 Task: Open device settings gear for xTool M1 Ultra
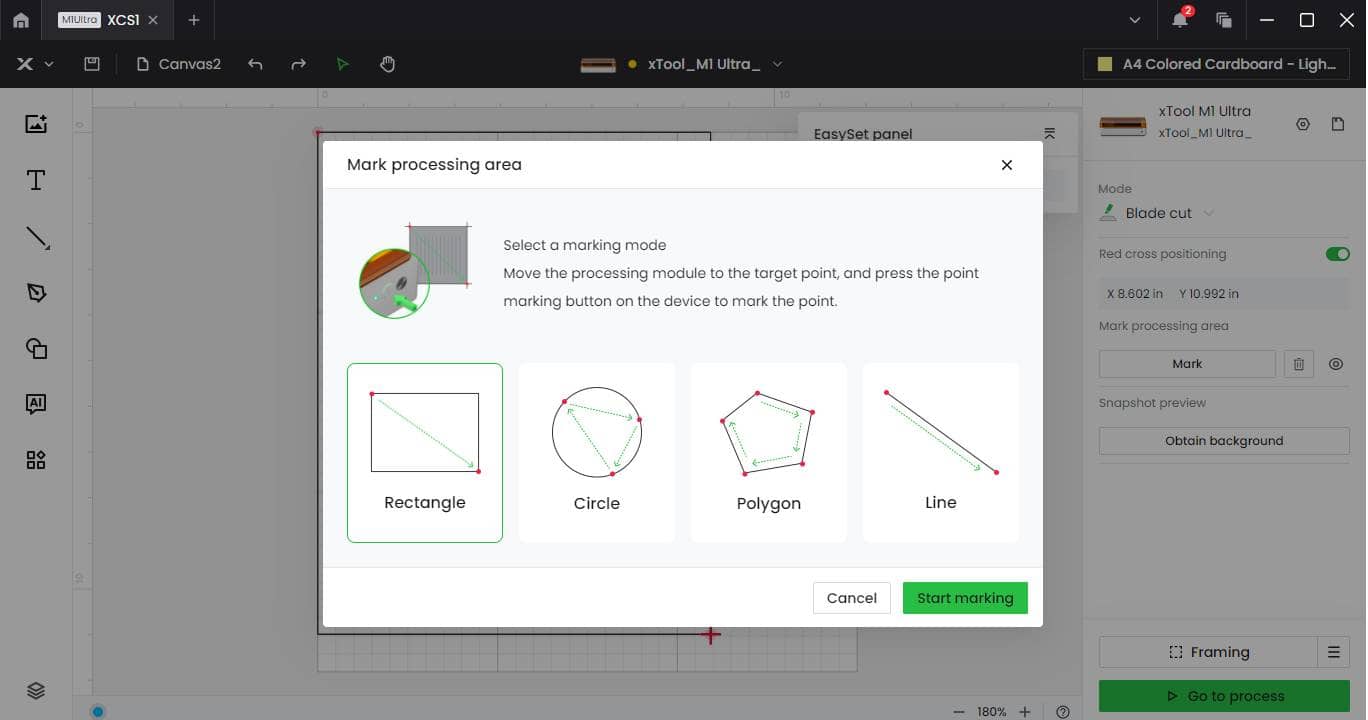[x=1303, y=124]
